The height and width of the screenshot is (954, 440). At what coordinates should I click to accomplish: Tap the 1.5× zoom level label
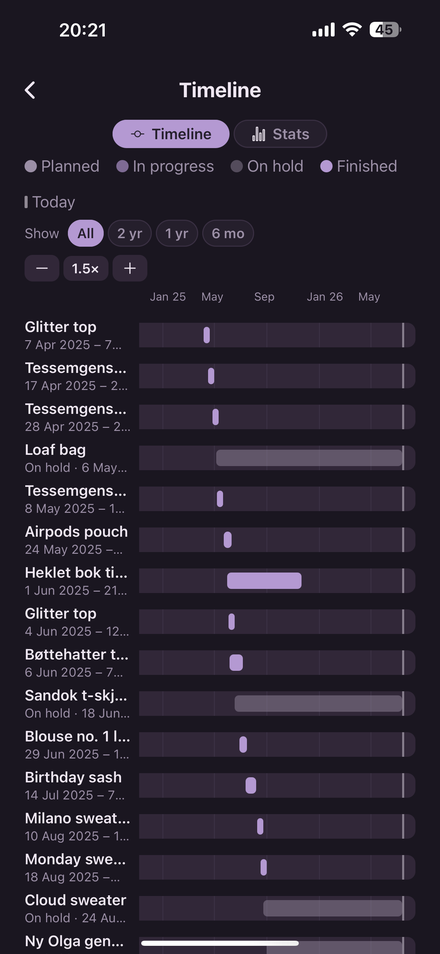click(86, 268)
